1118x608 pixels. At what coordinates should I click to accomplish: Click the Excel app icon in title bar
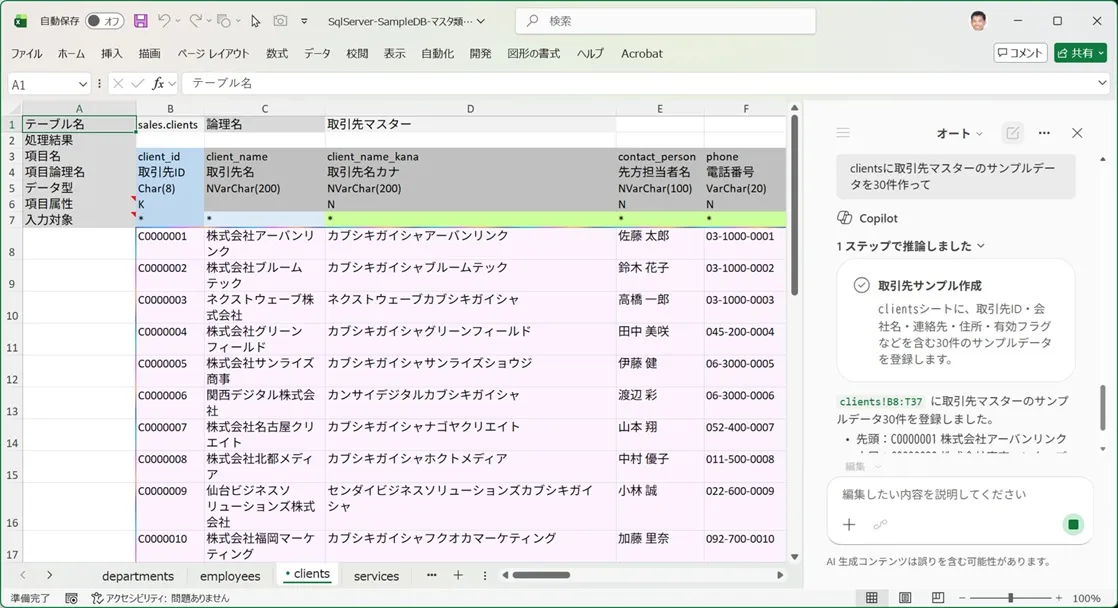(21, 21)
